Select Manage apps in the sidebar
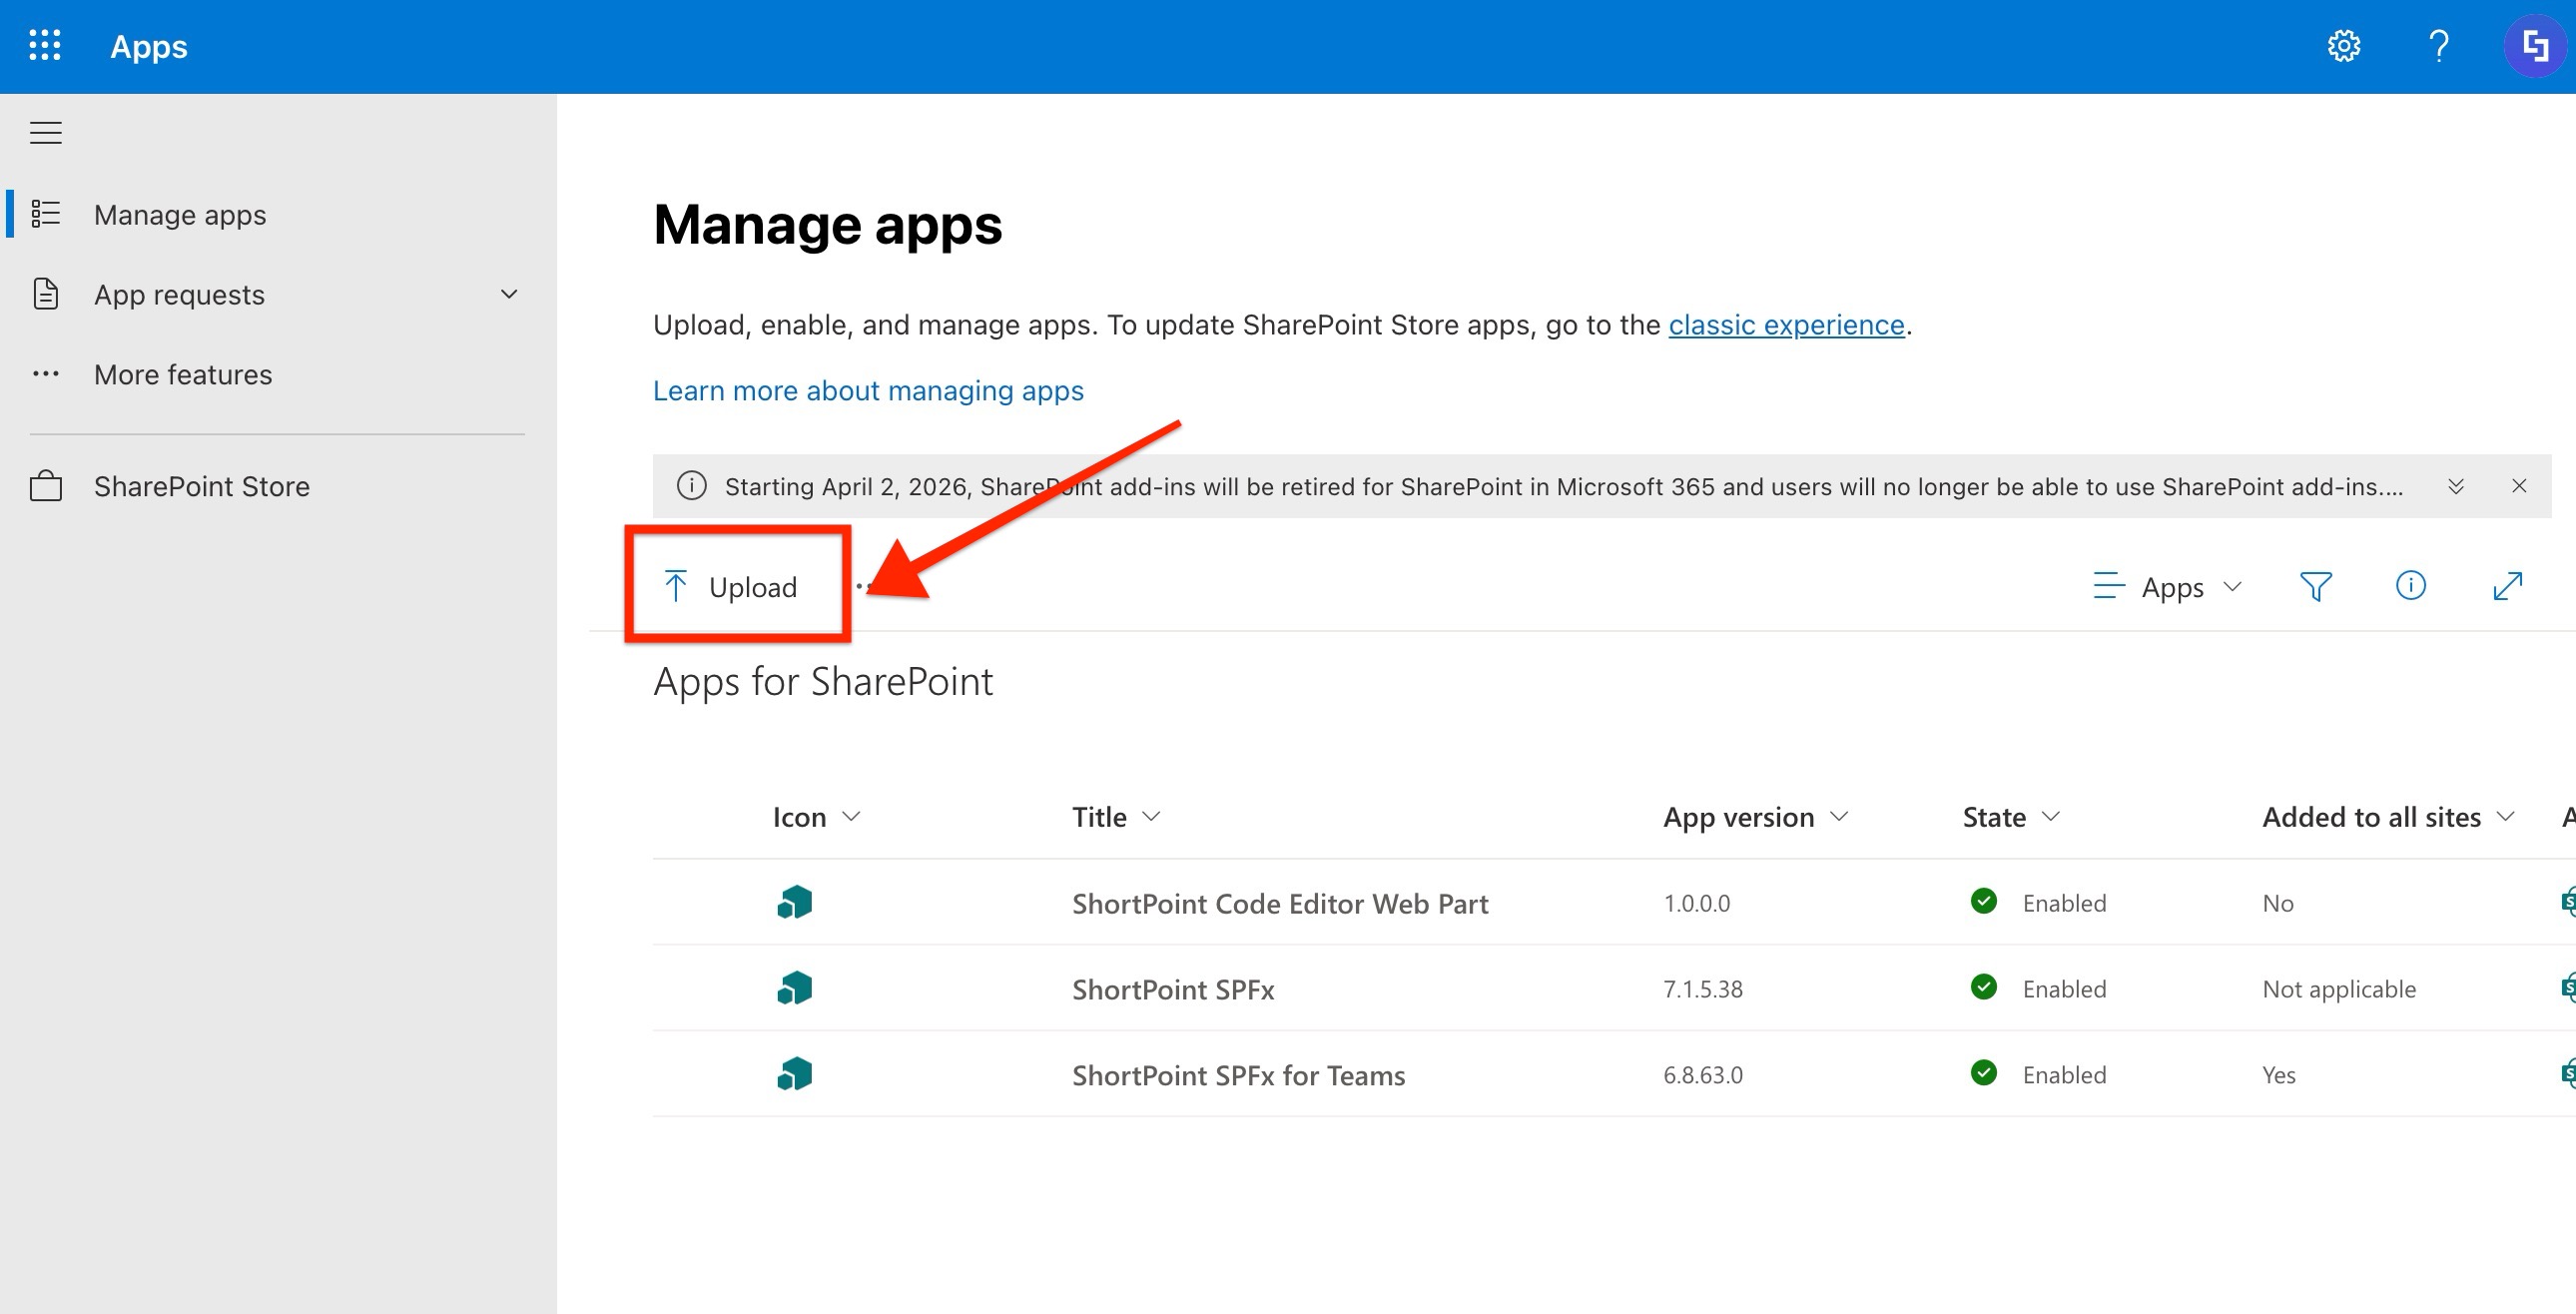Screen dimensions: 2576x1314 [180, 215]
